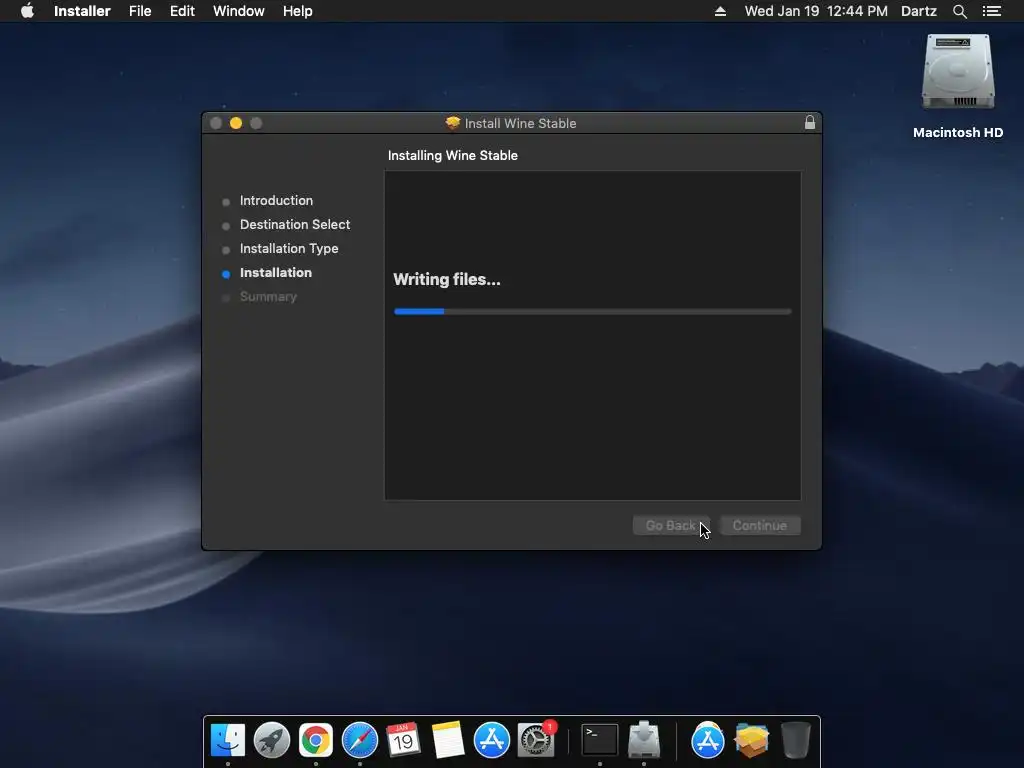The image size is (1024, 768).
Task: Click the Writing files progress bar
Action: tap(592, 312)
